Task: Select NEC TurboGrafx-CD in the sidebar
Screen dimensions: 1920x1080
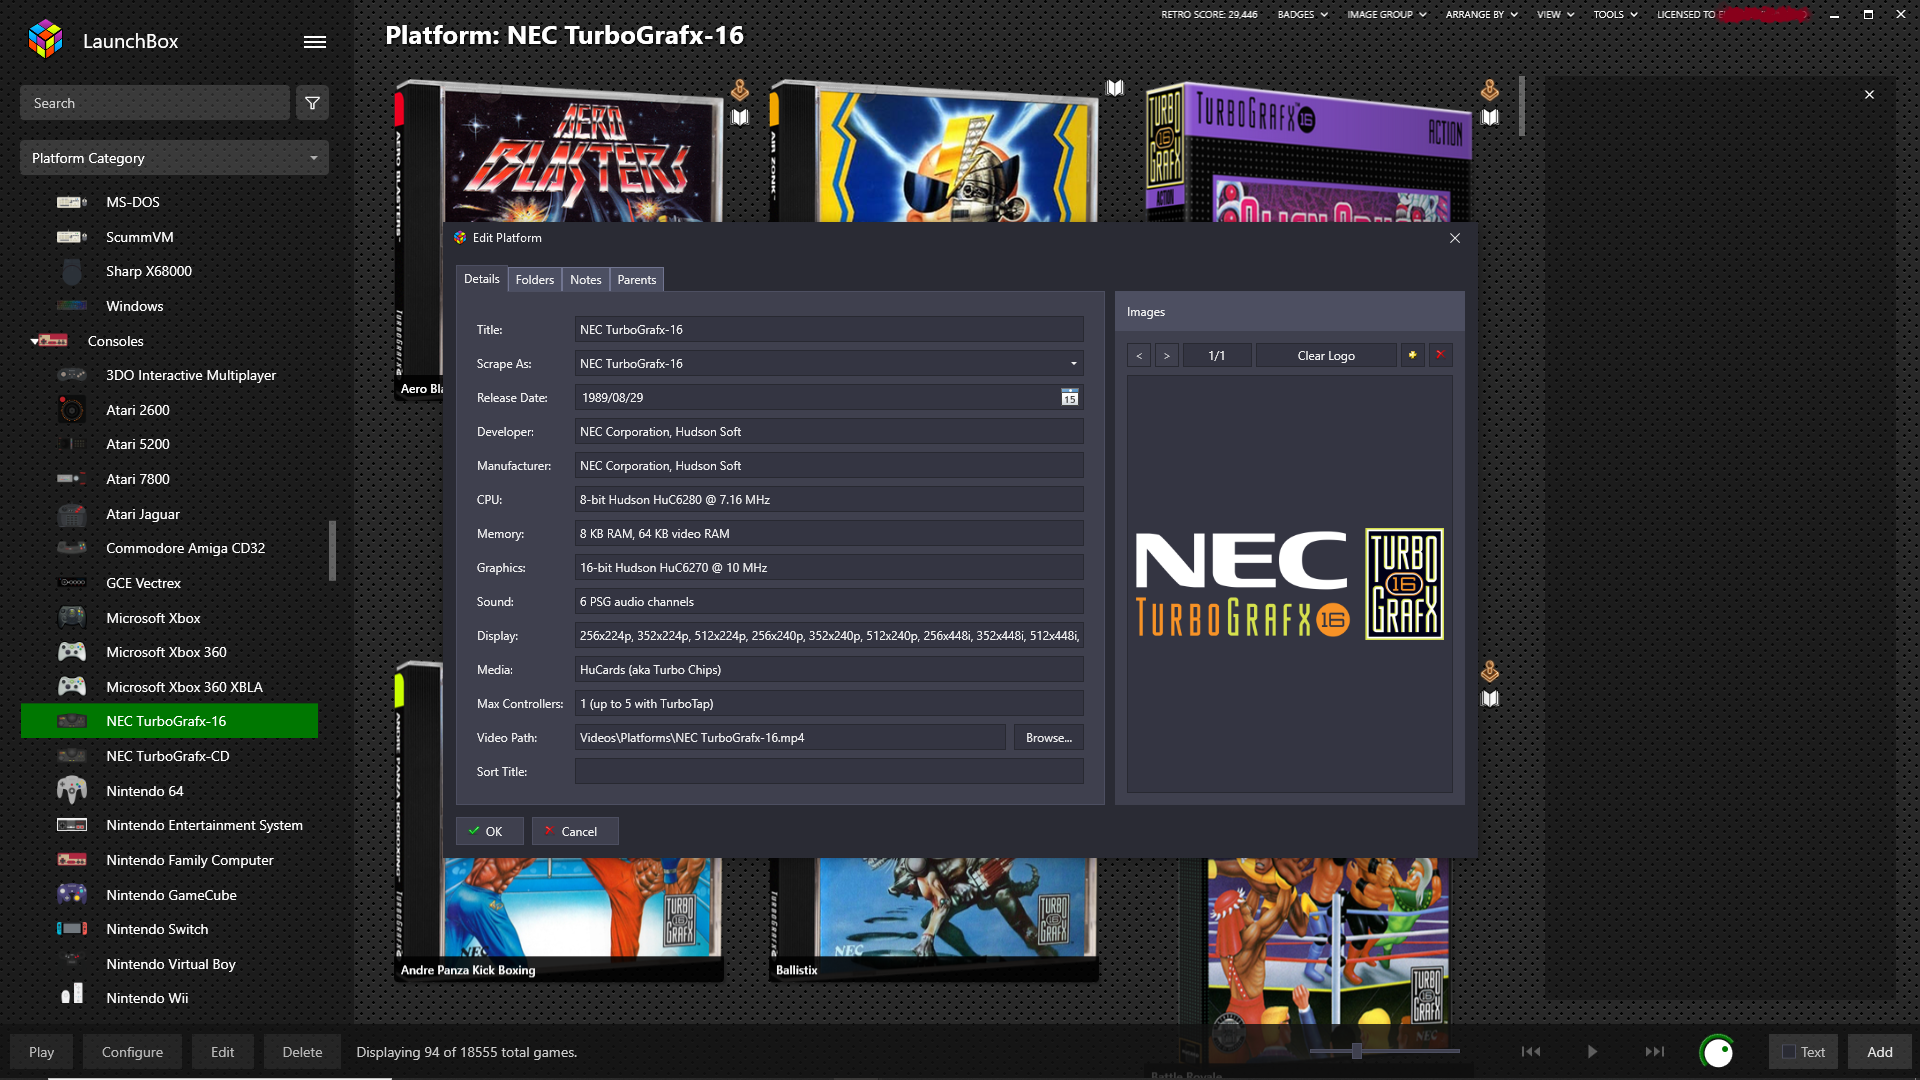Action: coord(169,756)
